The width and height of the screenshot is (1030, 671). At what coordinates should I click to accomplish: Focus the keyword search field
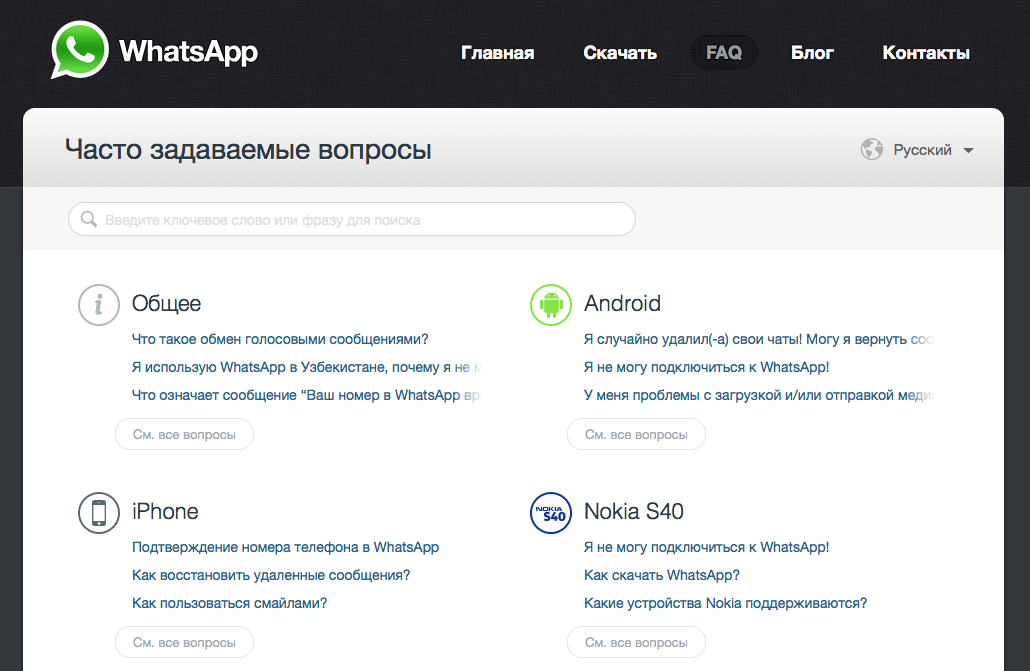351,220
